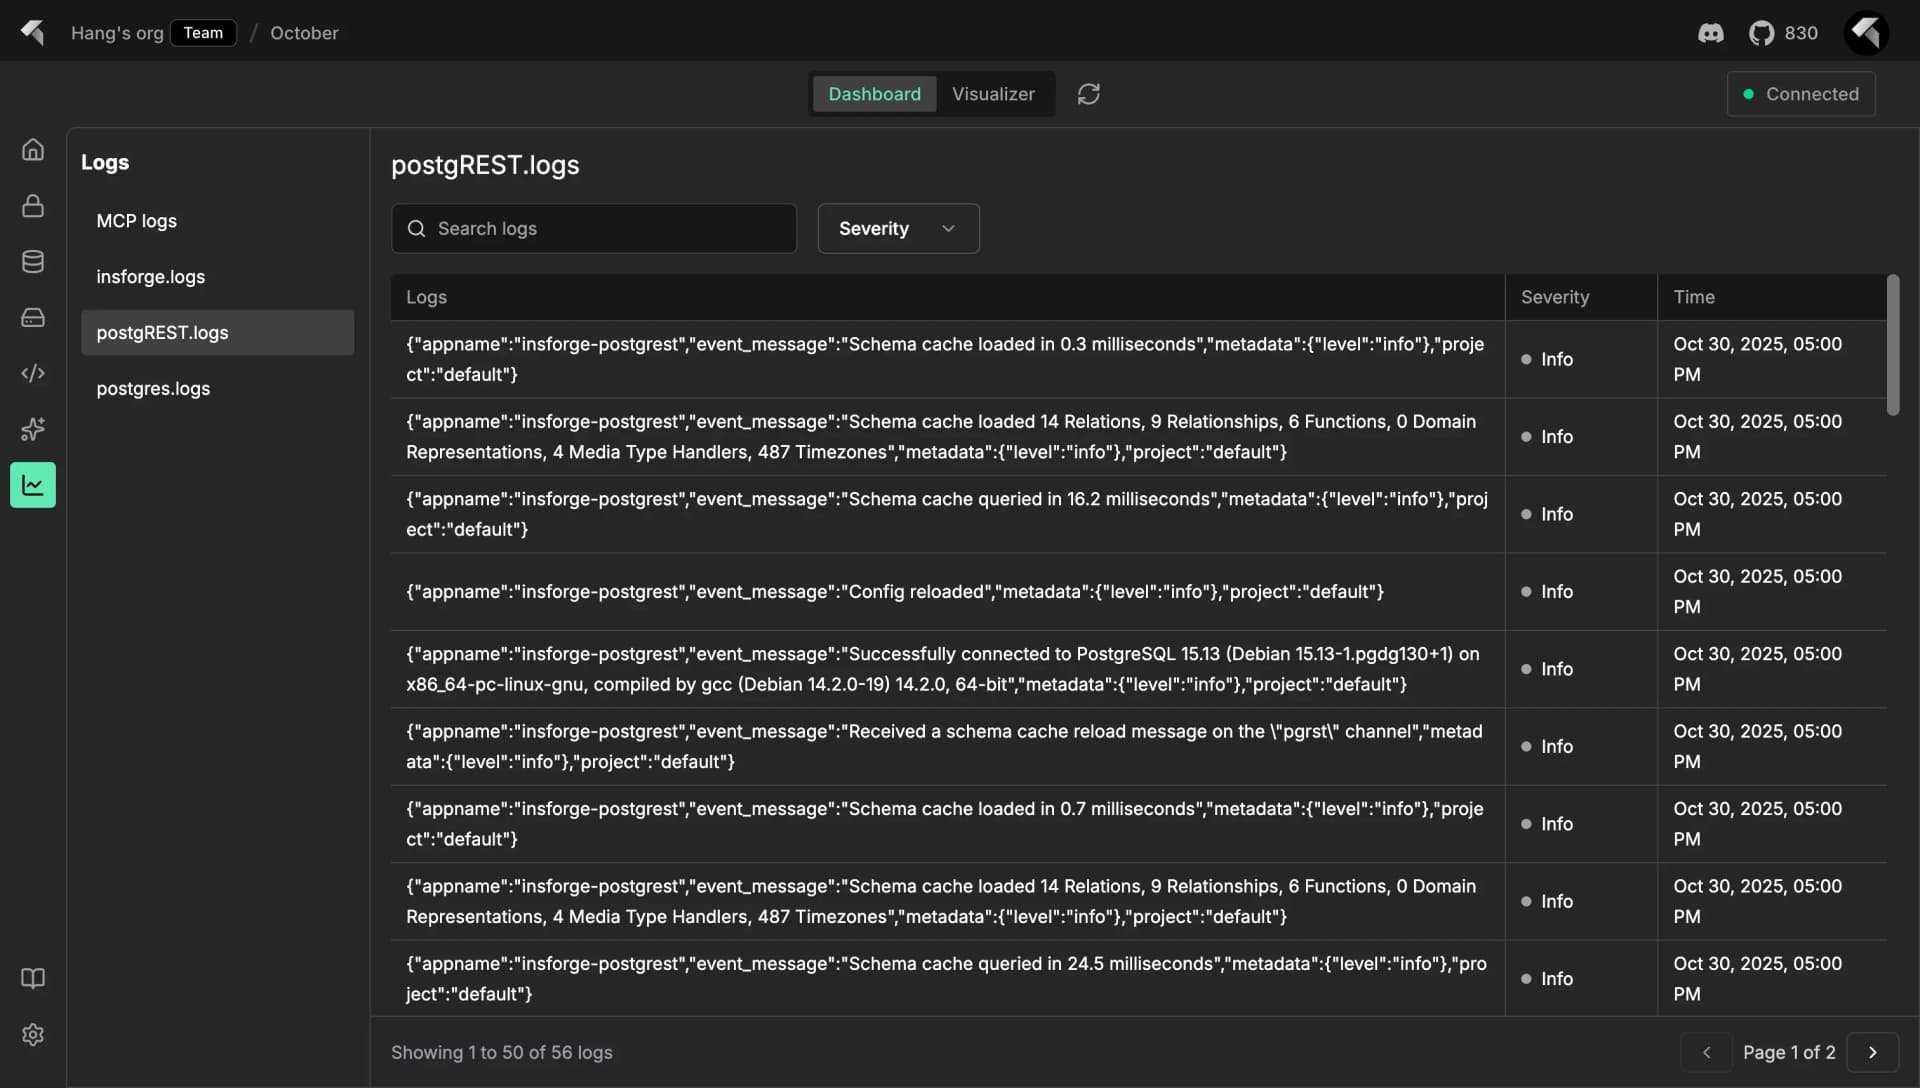Click the Storage drive icon

pyautogui.click(x=33, y=317)
